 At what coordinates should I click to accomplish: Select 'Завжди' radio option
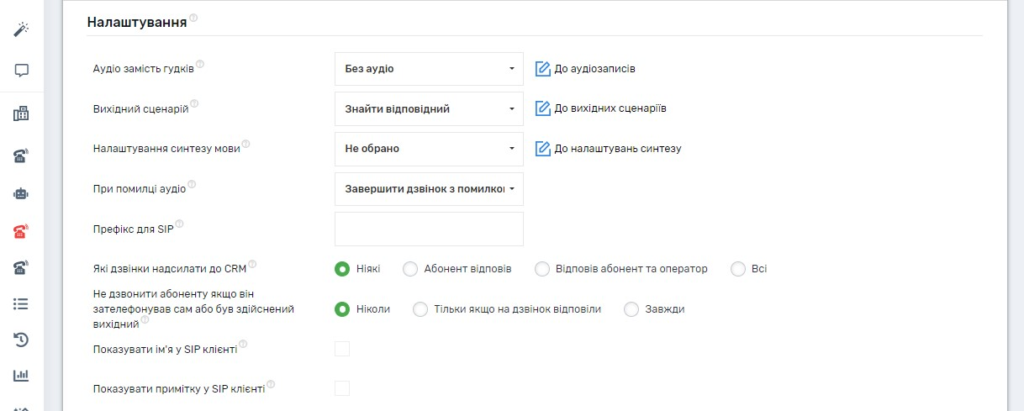click(x=631, y=309)
